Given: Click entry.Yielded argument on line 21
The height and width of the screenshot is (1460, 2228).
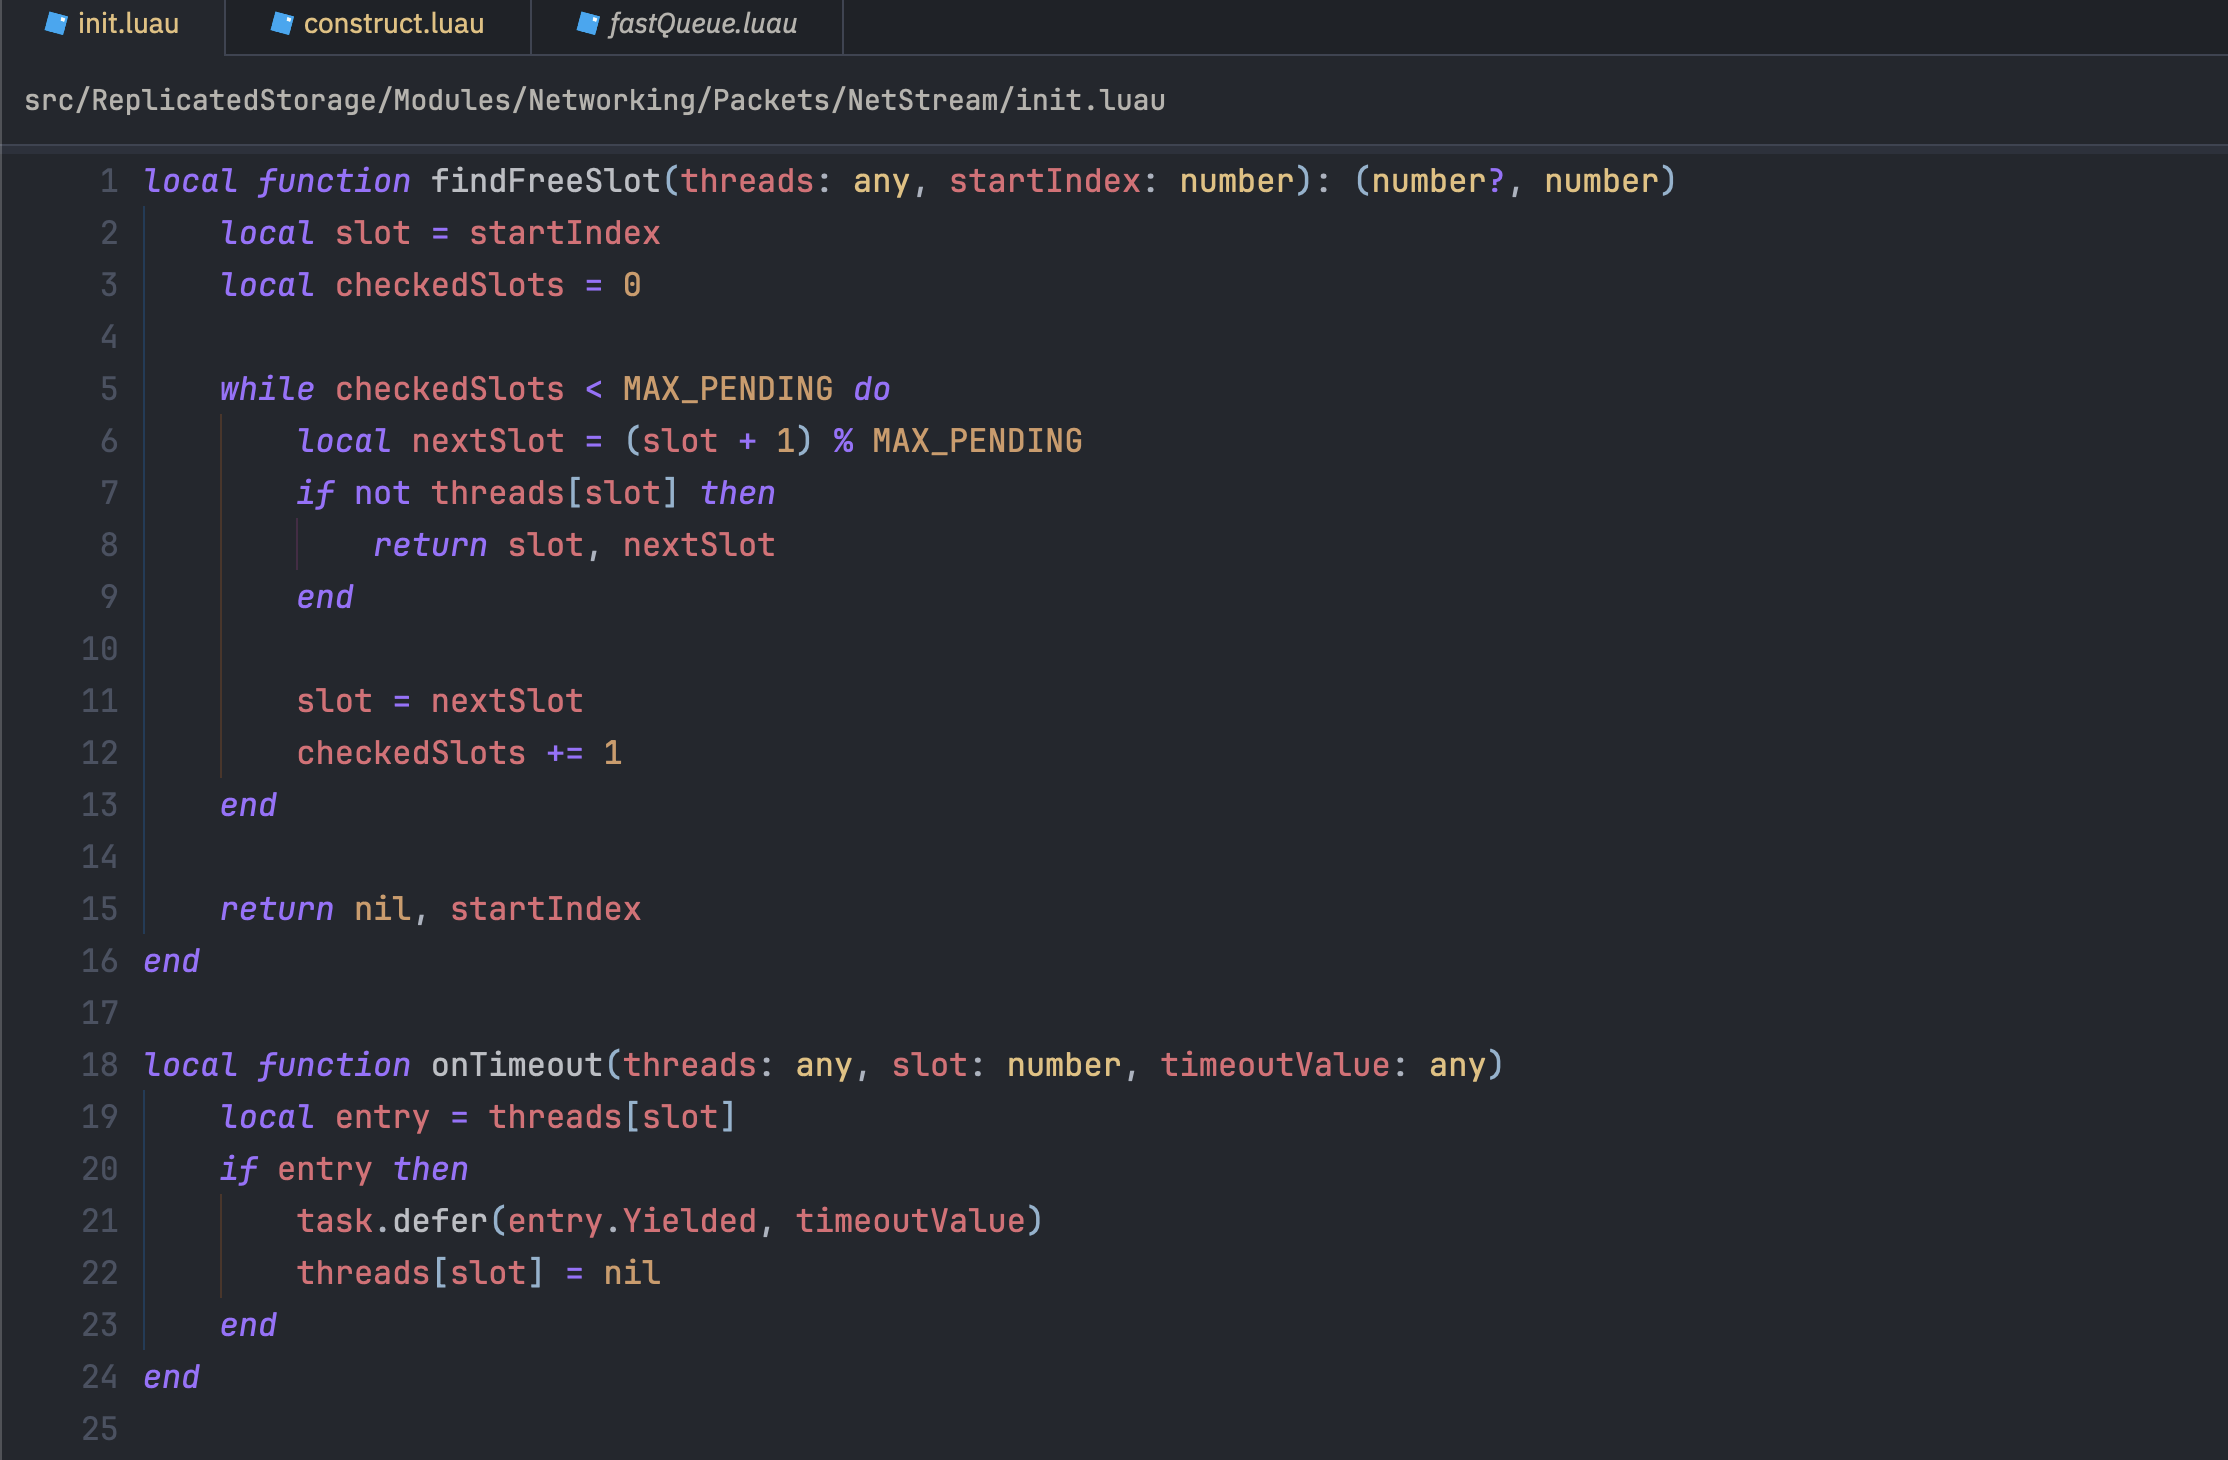Looking at the screenshot, I should click(632, 1221).
